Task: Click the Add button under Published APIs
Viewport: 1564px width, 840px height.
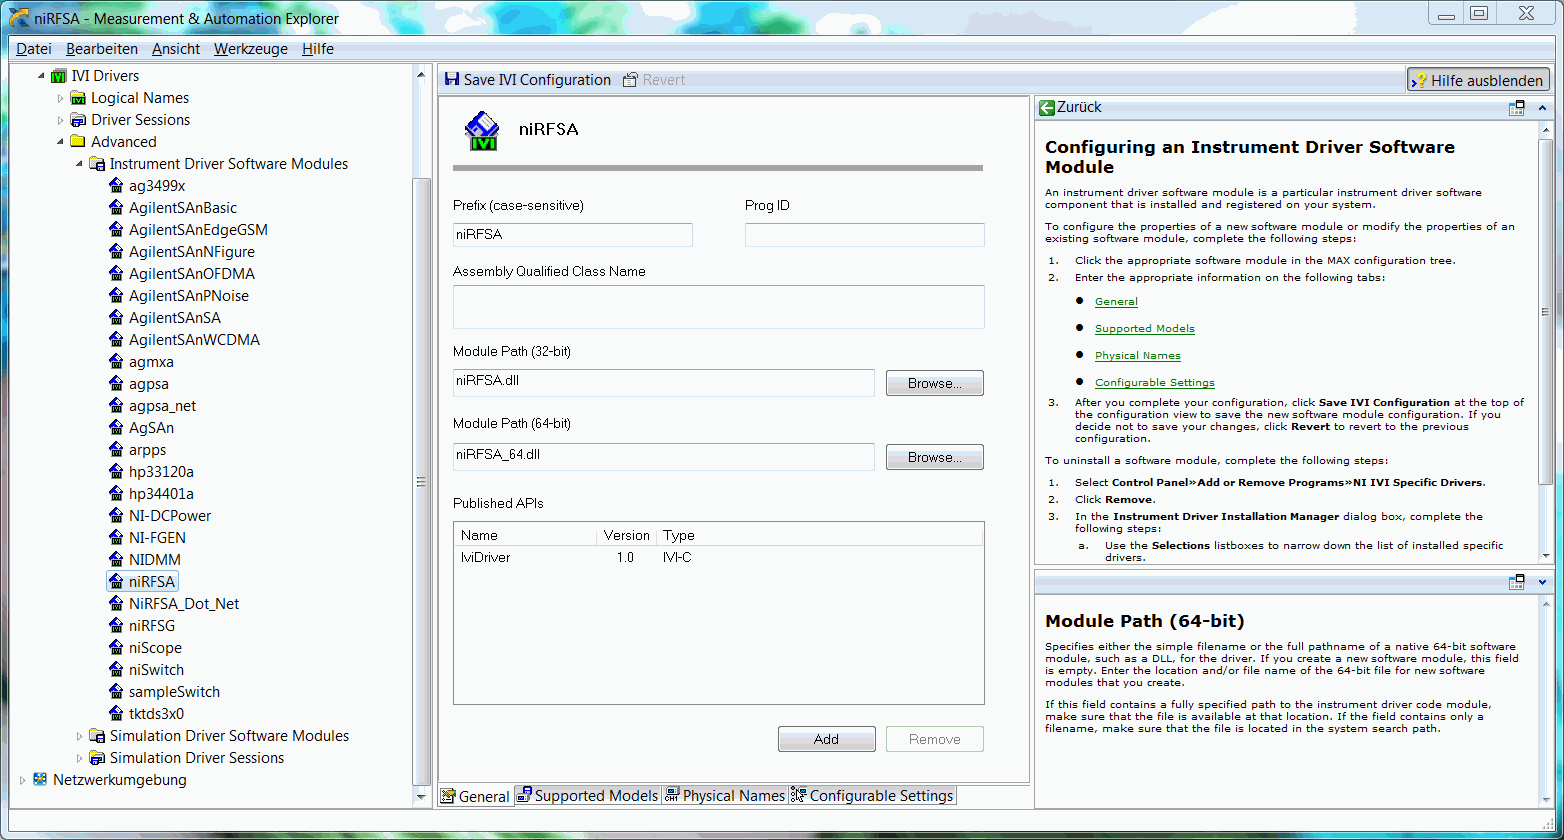Action: point(827,739)
